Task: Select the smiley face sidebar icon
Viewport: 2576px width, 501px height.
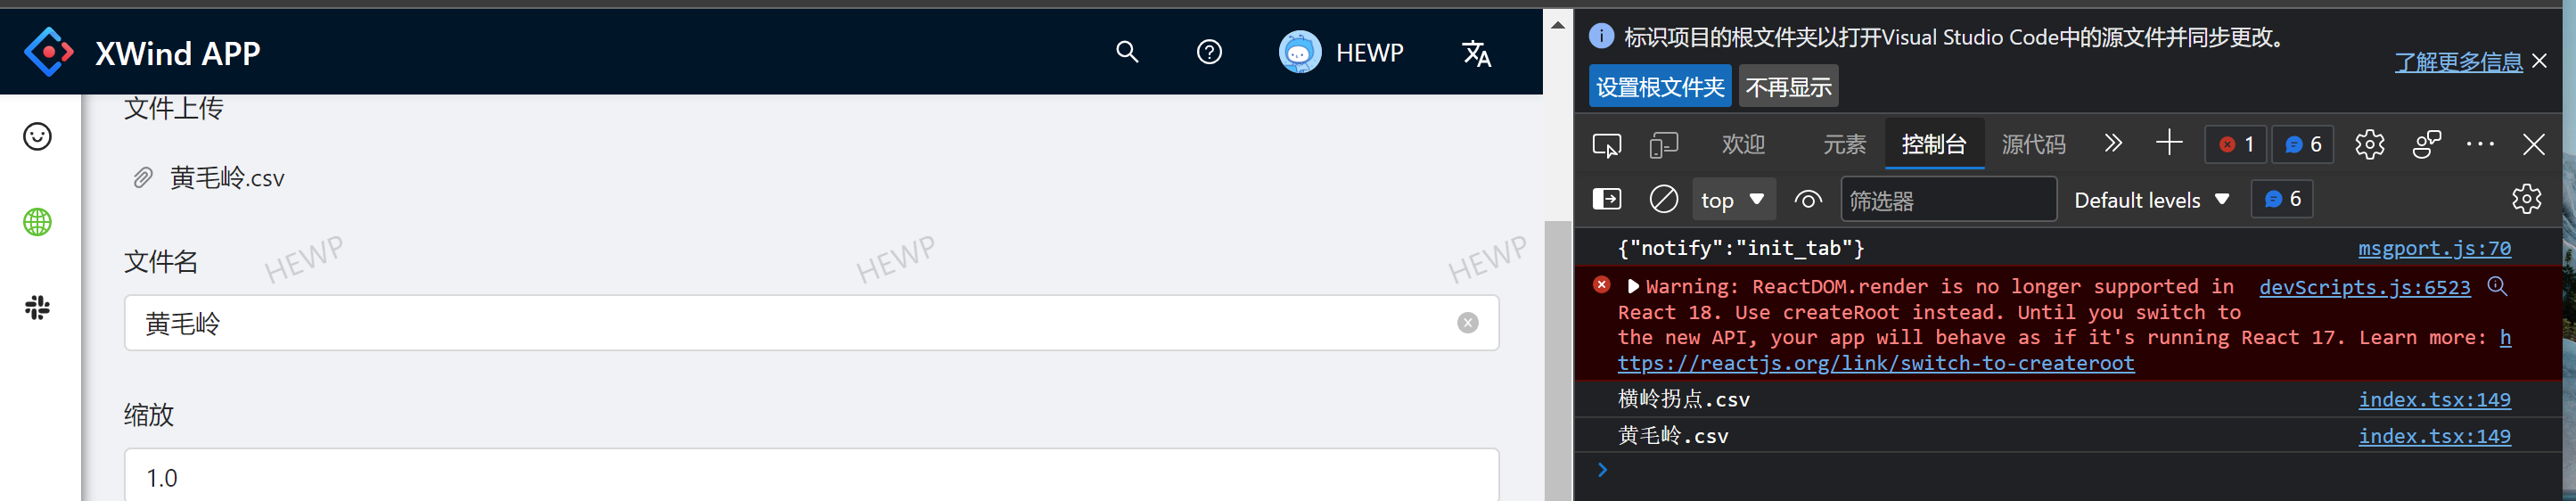Action: pos(37,136)
